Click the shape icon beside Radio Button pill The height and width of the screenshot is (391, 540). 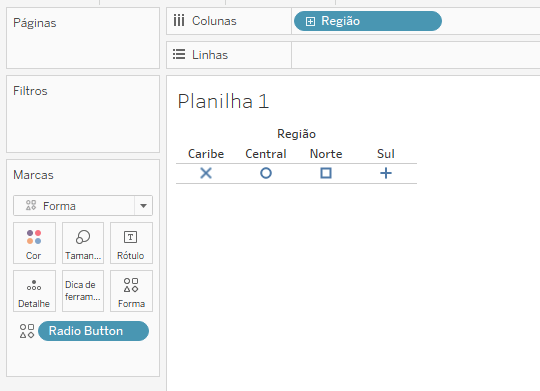point(27,331)
